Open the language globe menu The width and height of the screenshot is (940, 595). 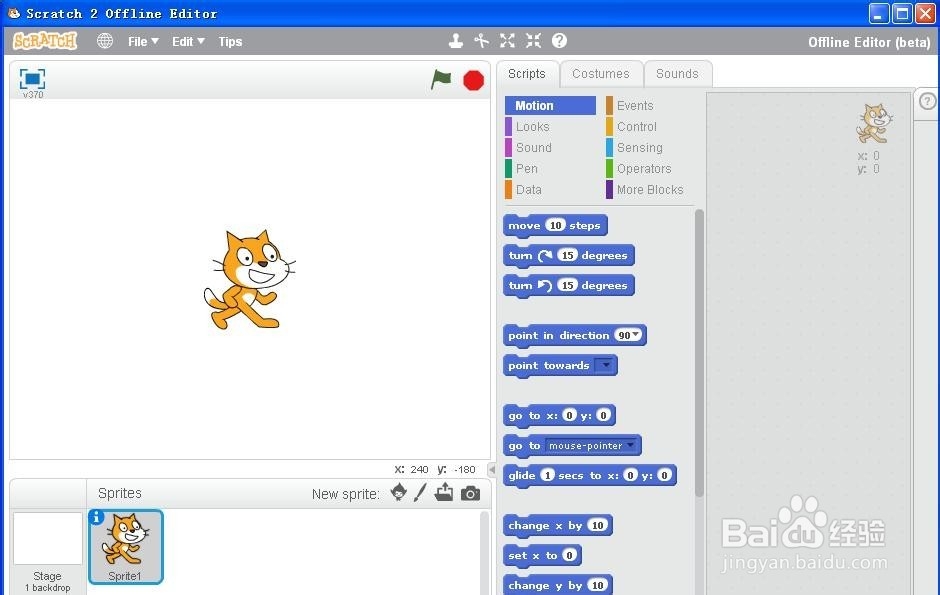(105, 41)
